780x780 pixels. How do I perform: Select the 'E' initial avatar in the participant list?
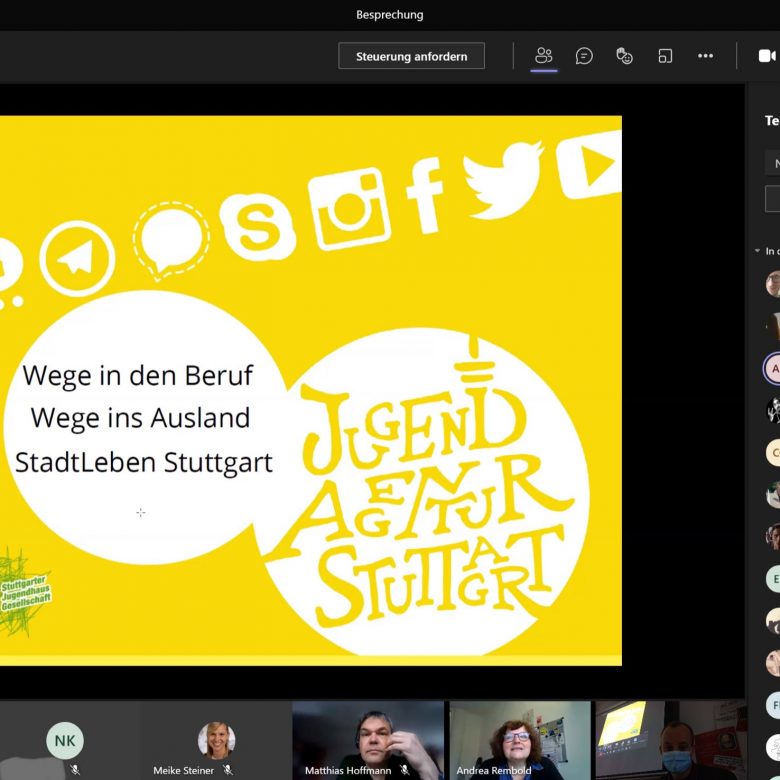tap(774, 579)
